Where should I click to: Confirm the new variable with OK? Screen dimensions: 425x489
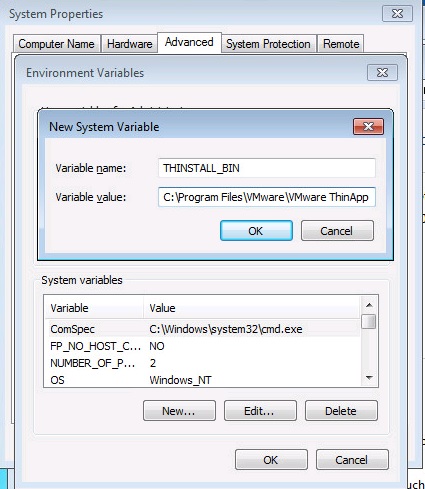(x=256, y=231)
